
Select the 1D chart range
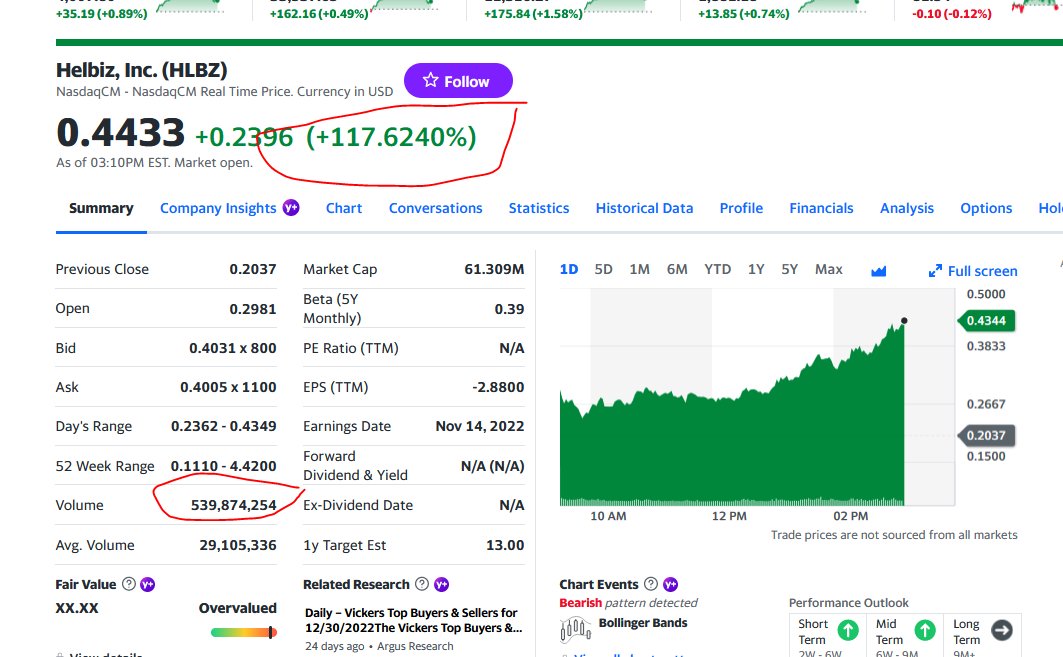coord(569,269)
